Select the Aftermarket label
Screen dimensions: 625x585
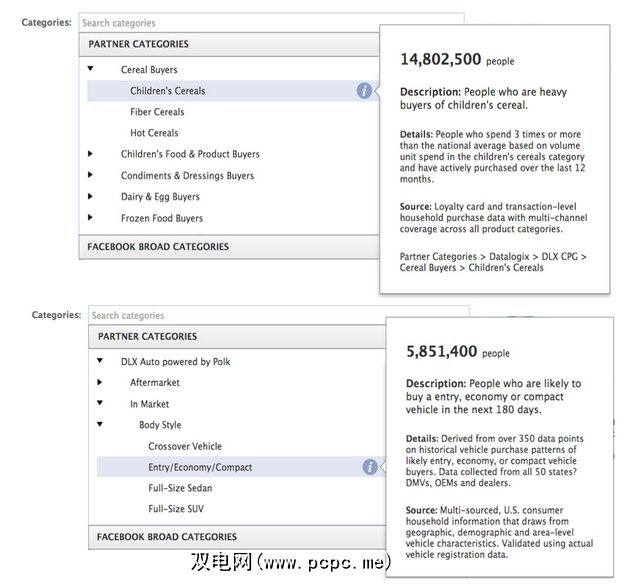click(155, 383)
